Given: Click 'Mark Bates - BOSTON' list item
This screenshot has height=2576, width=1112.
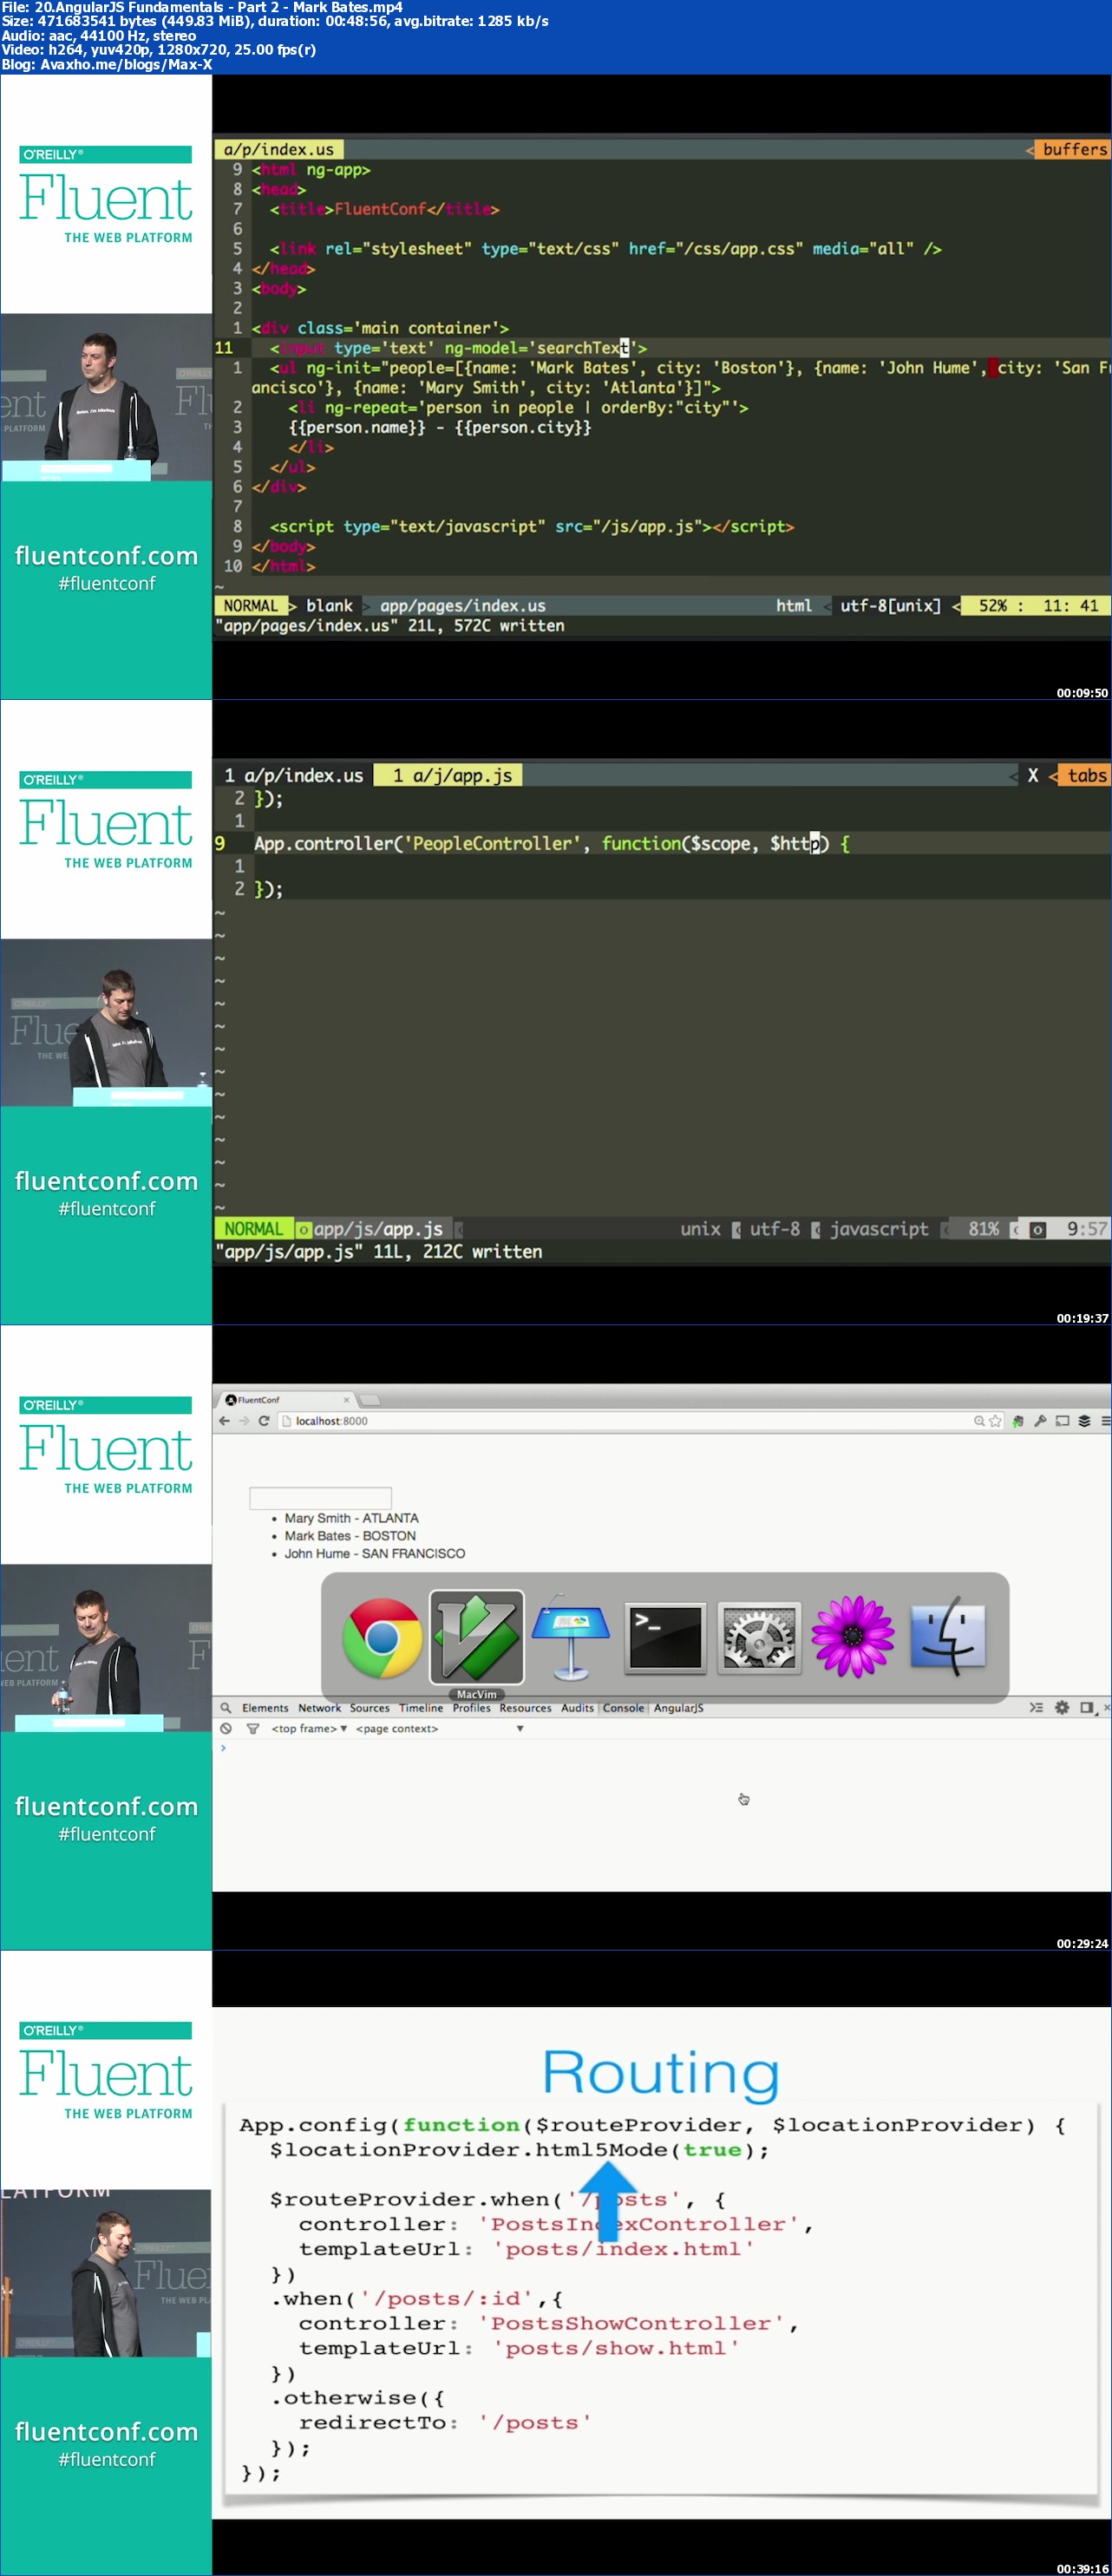Looking at the screenshot, I should pos(350,1536).
